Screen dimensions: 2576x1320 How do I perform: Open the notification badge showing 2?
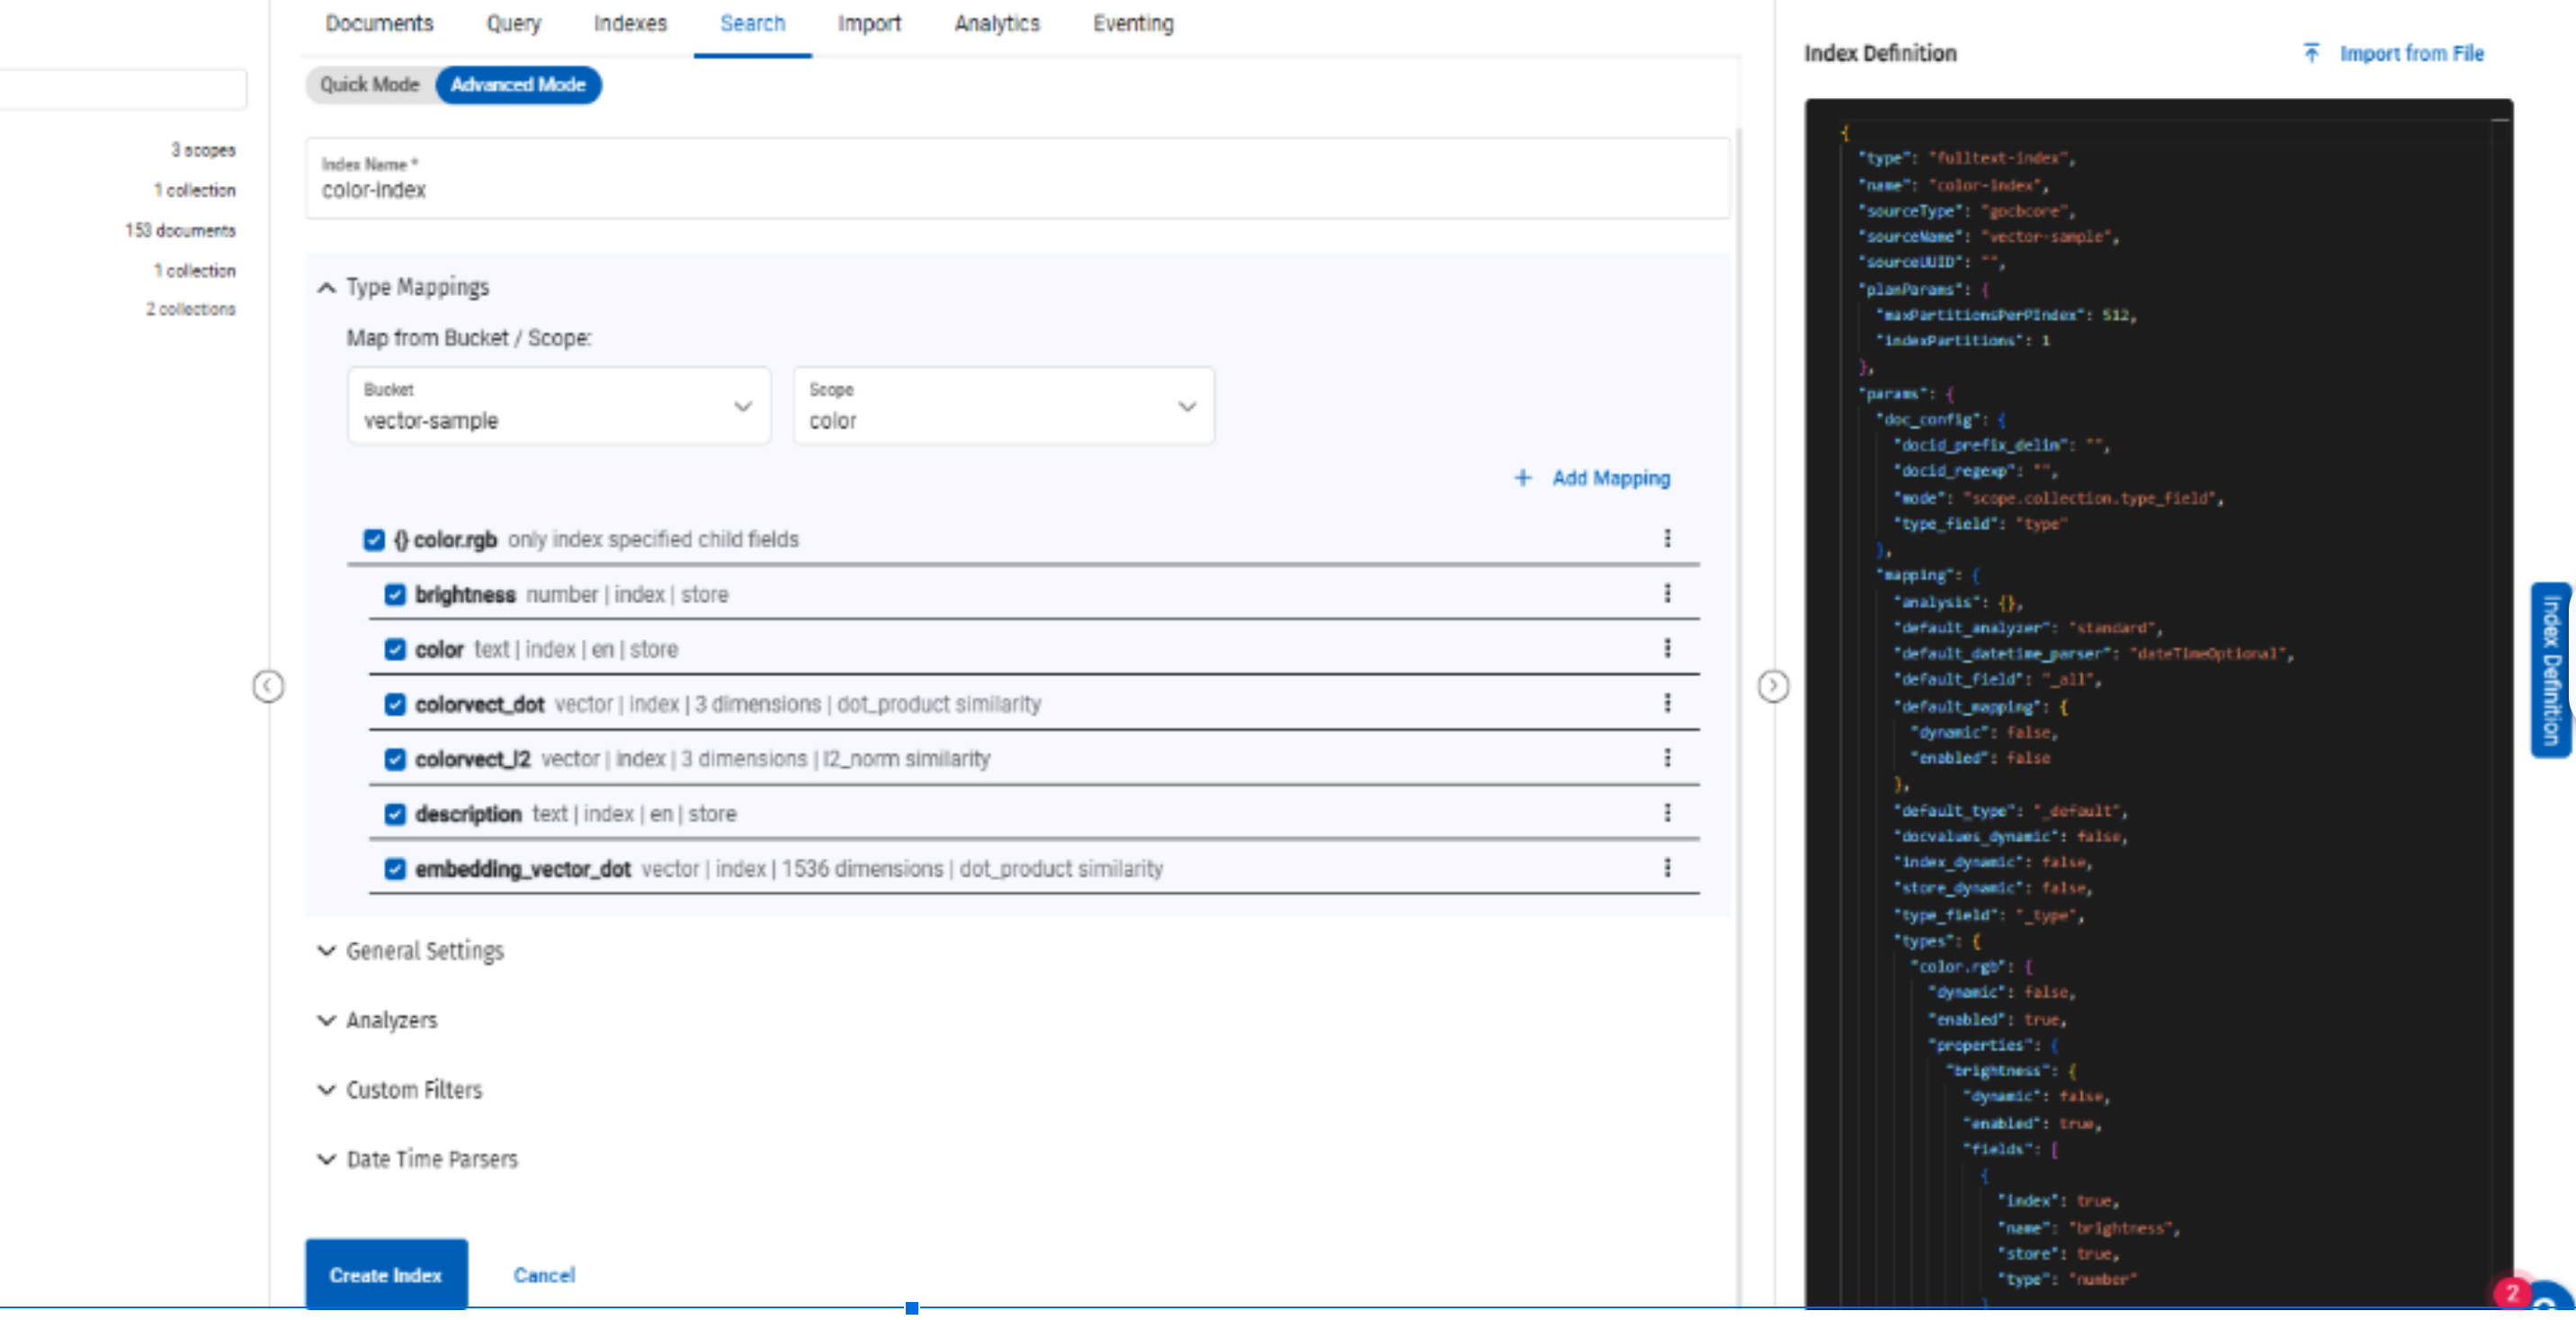pos(2513,1292)
